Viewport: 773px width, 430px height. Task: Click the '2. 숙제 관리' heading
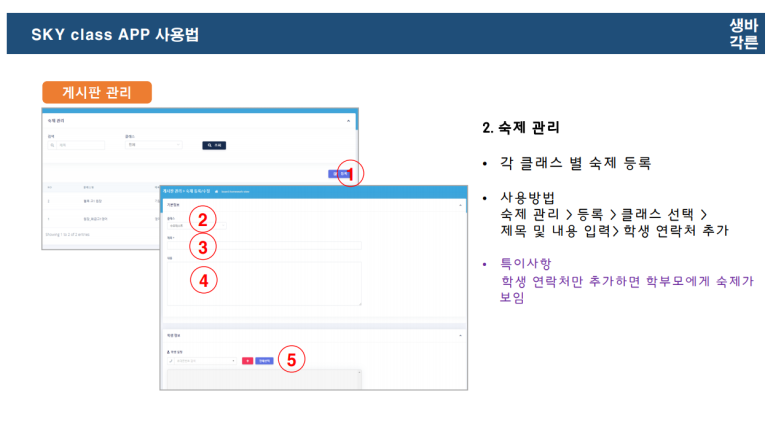521,128
